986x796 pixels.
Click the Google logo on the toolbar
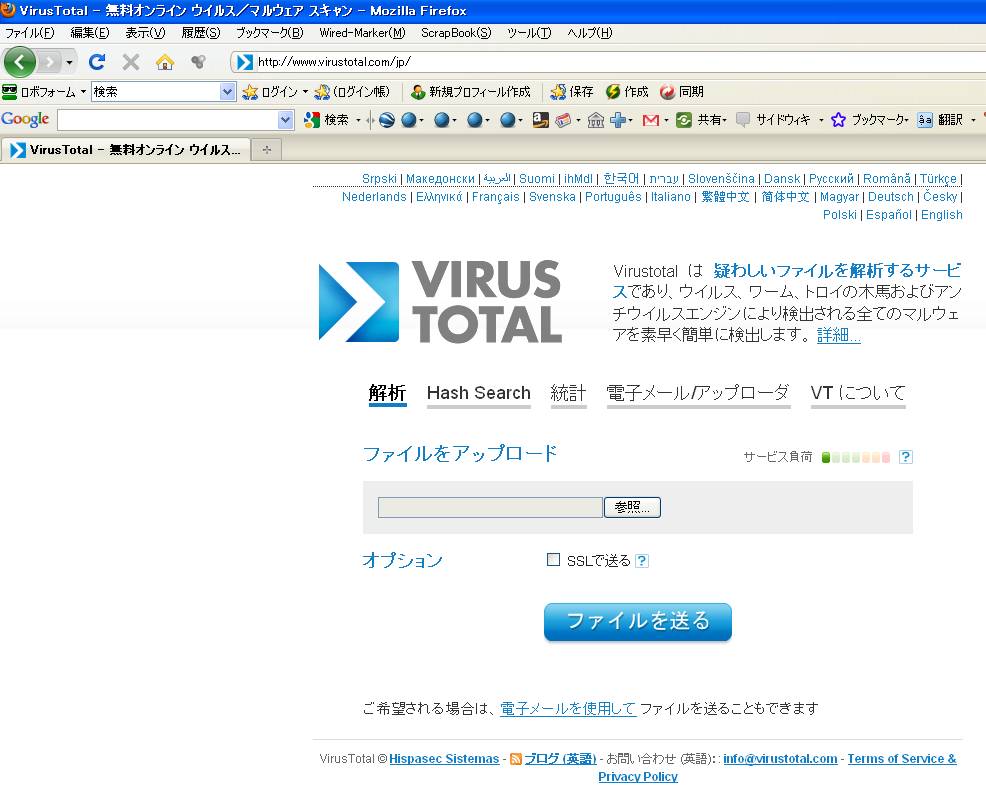point(25,119)
